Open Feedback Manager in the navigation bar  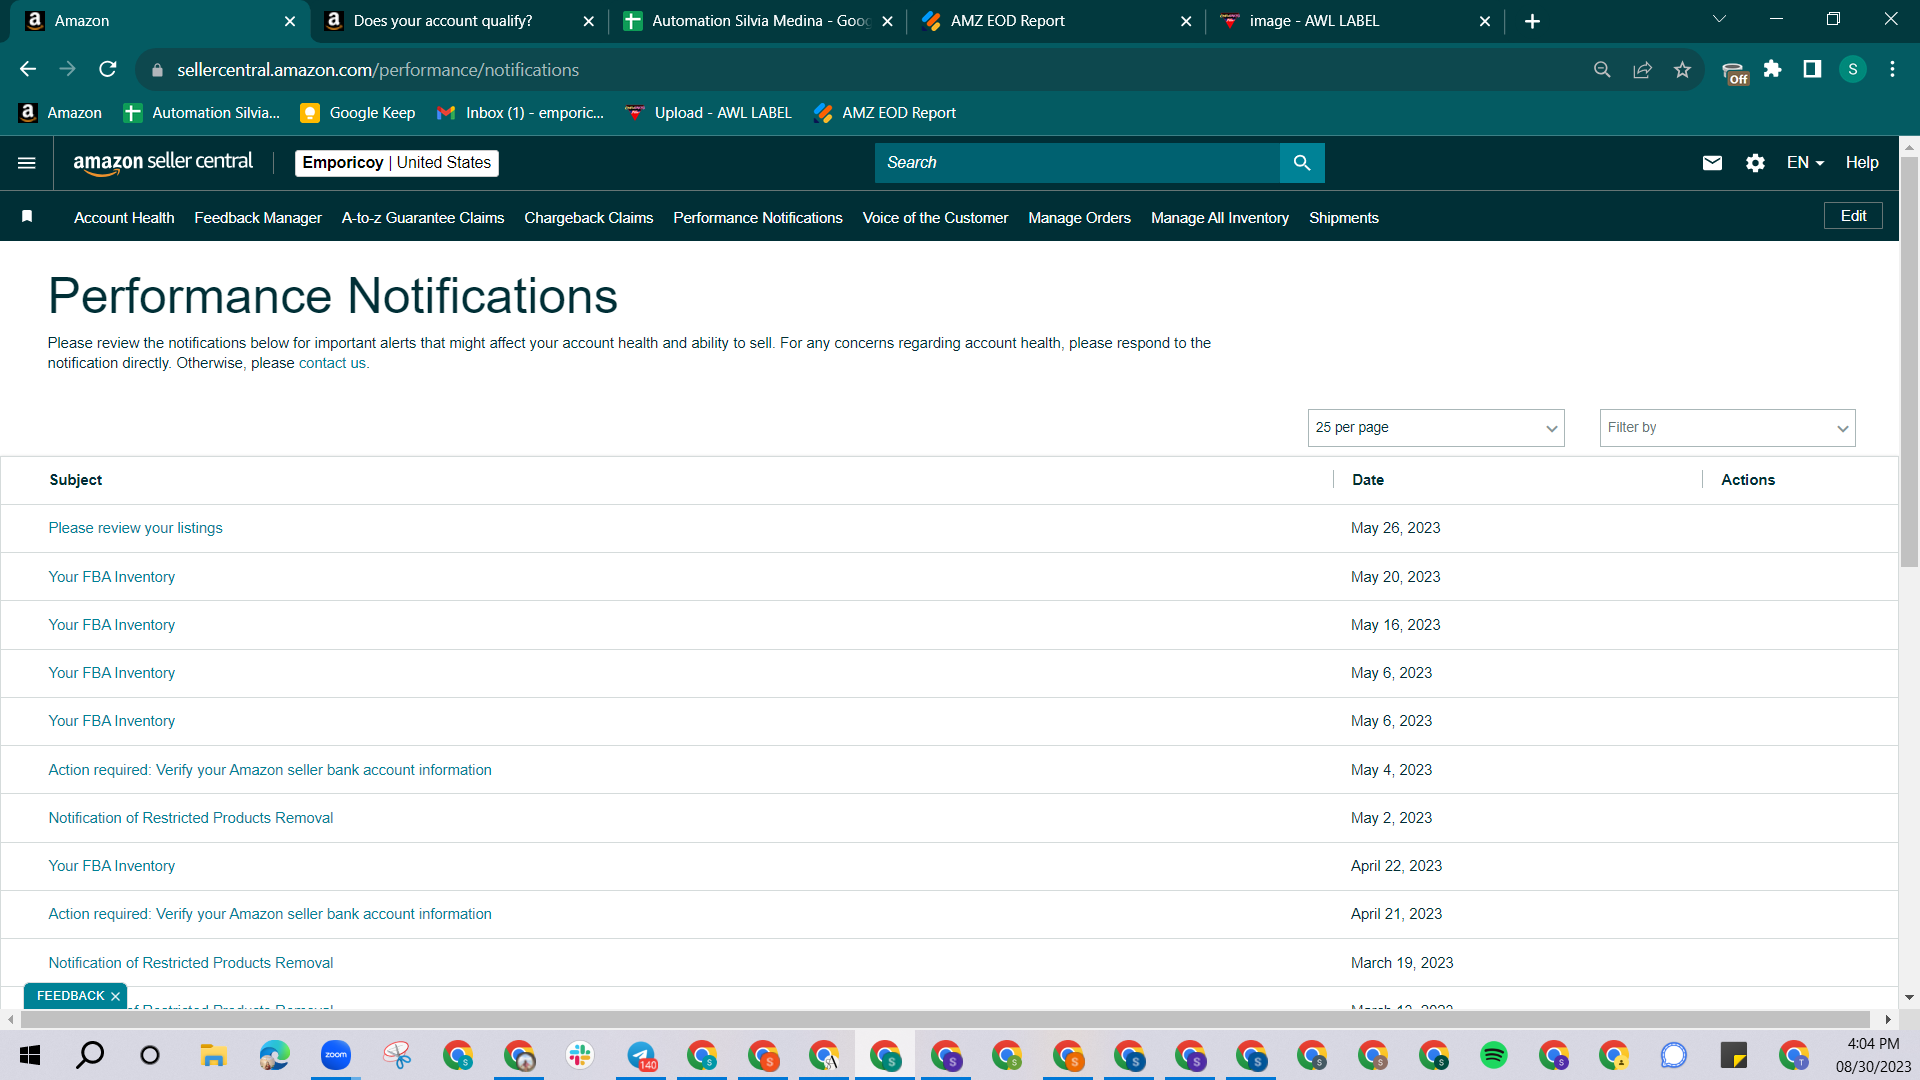point(258,218)
